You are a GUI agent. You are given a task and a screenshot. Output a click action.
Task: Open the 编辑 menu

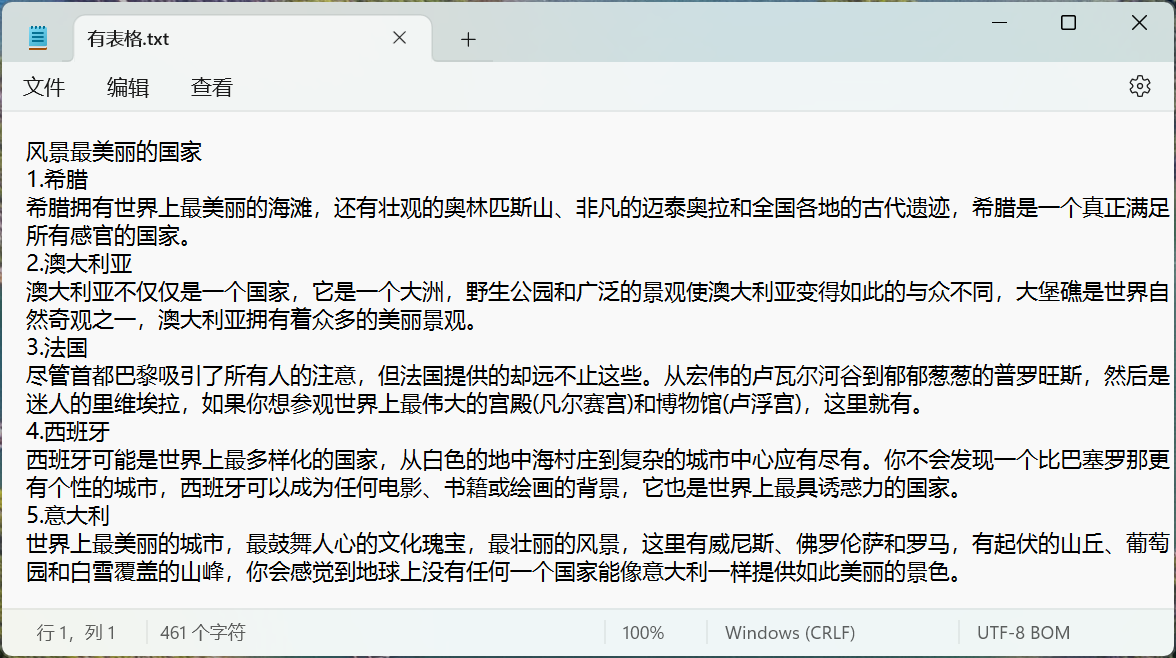(x=128, y=87)
